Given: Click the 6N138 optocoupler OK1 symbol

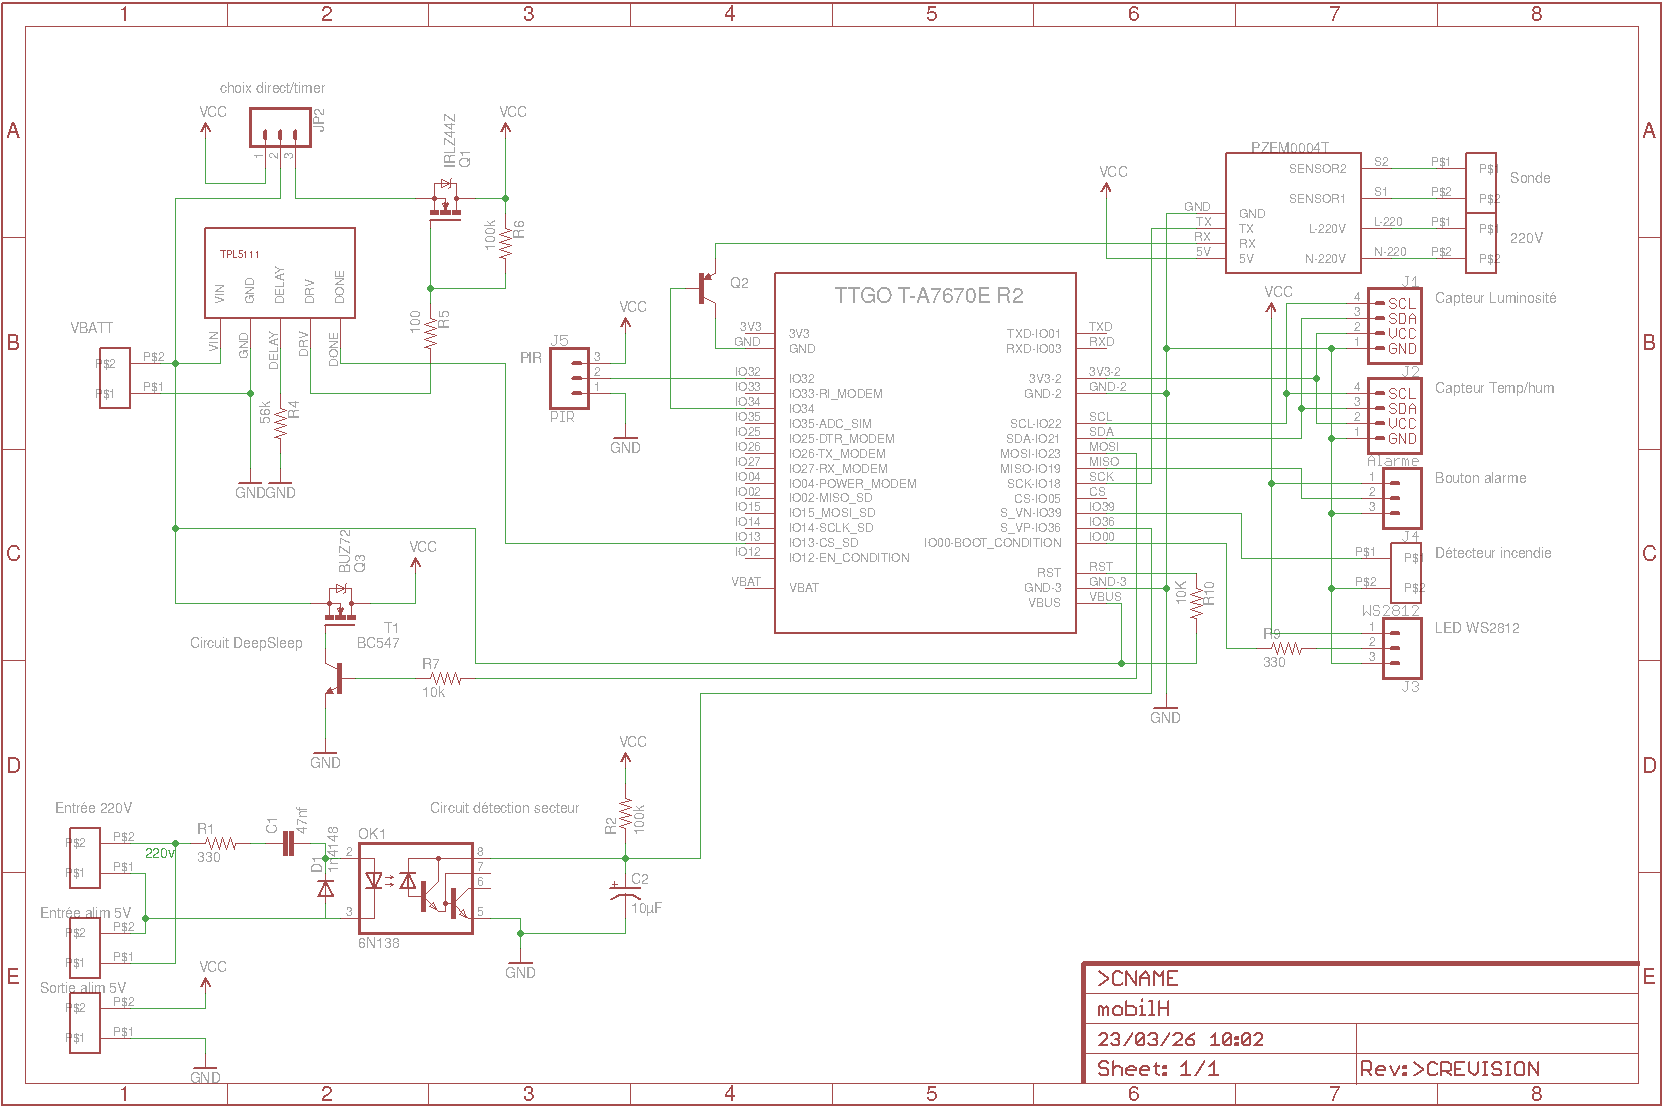Looking at the screenshot, I should pyautogui.click(x=416, y=889).
